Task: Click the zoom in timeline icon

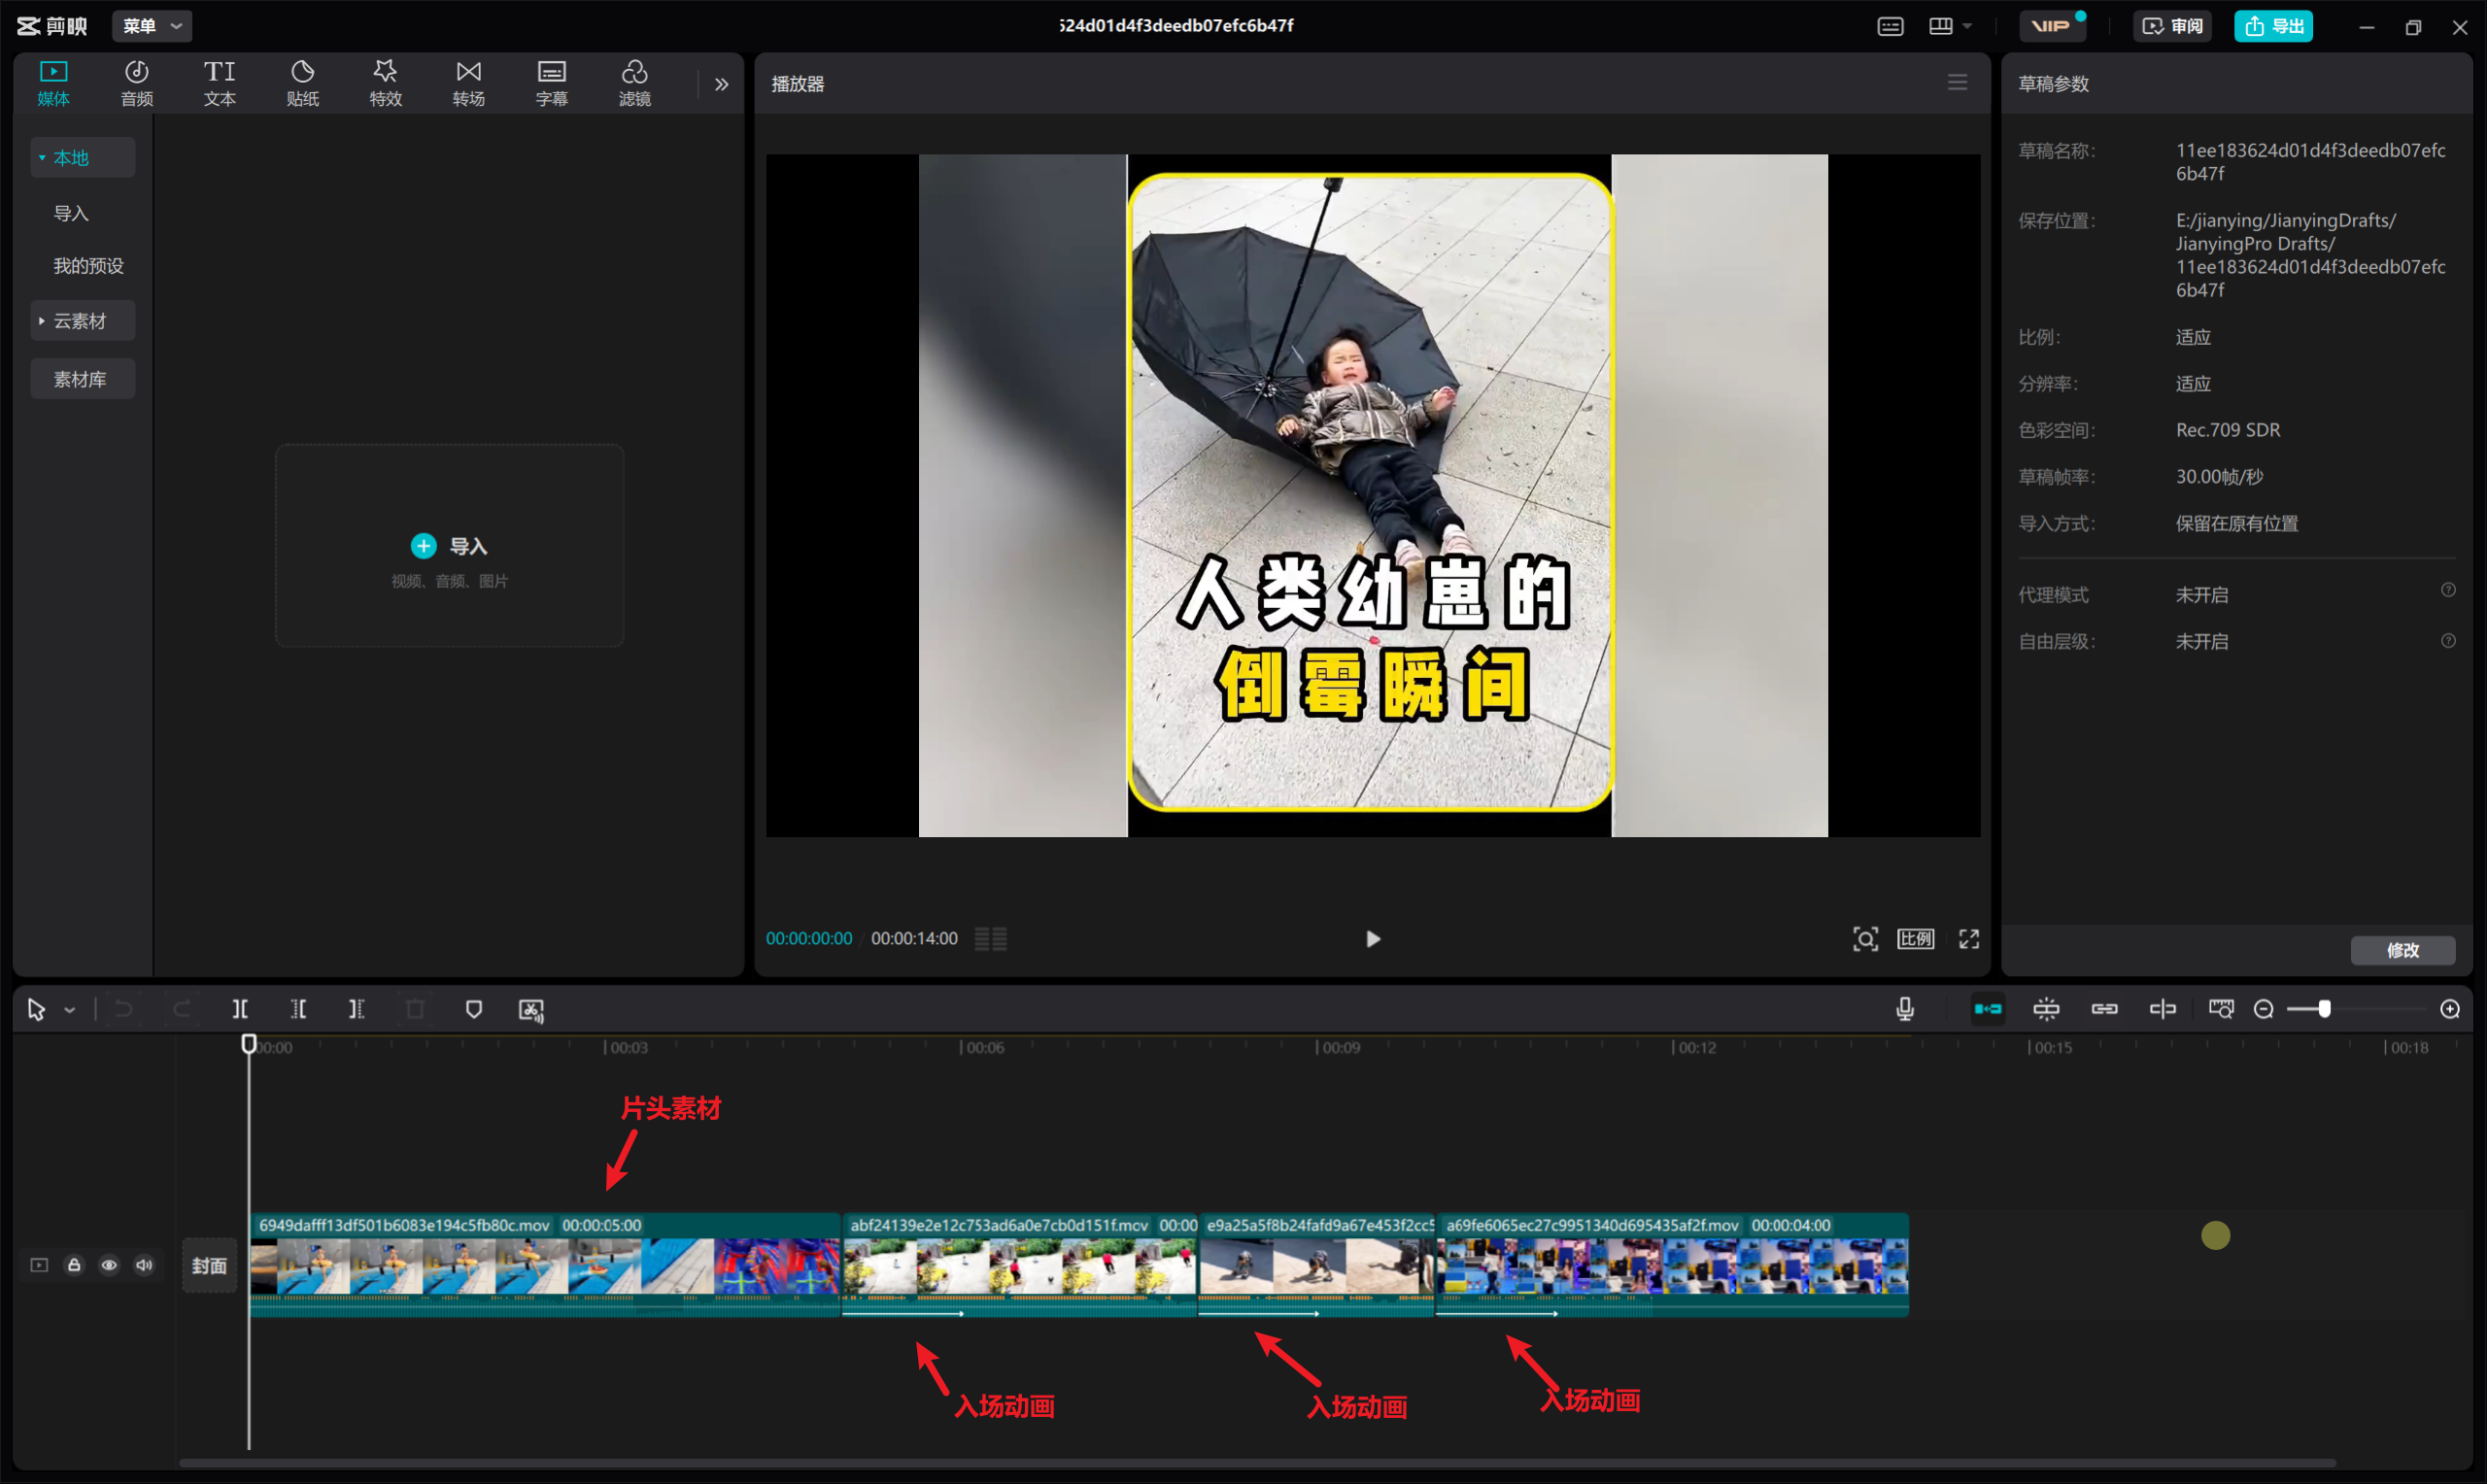Action: pos(2449,1009)
